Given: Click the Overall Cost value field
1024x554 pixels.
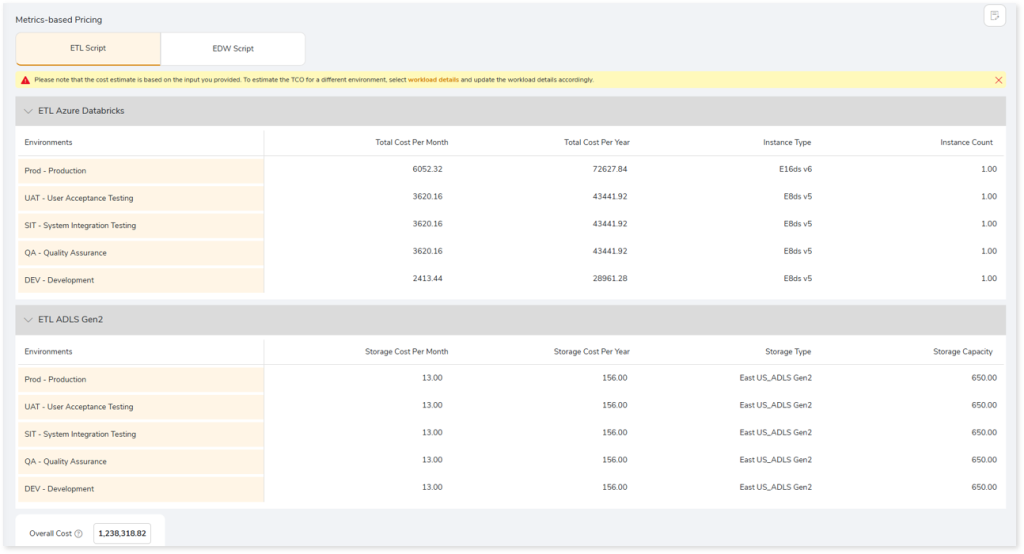Looking at the screenshot, I should coord(122,534).
